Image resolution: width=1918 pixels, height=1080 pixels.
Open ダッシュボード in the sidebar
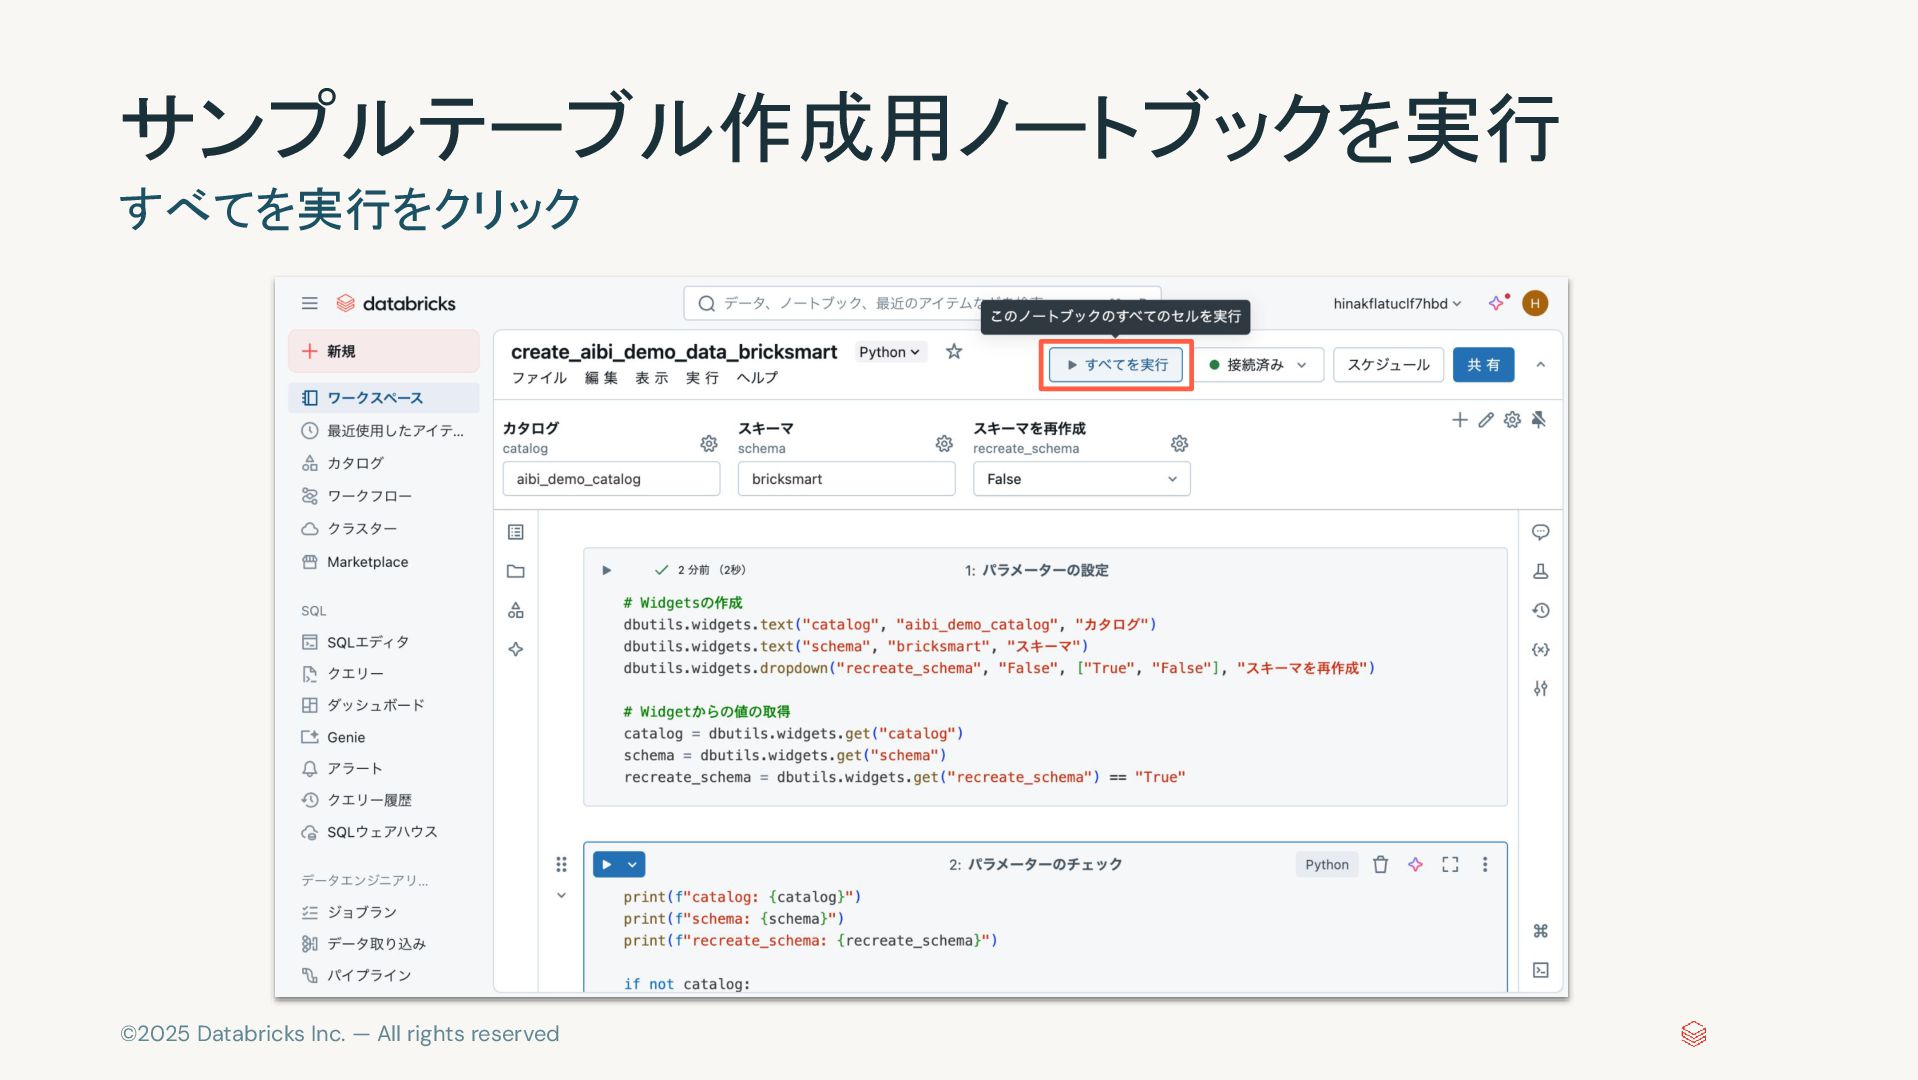(384, 705)
